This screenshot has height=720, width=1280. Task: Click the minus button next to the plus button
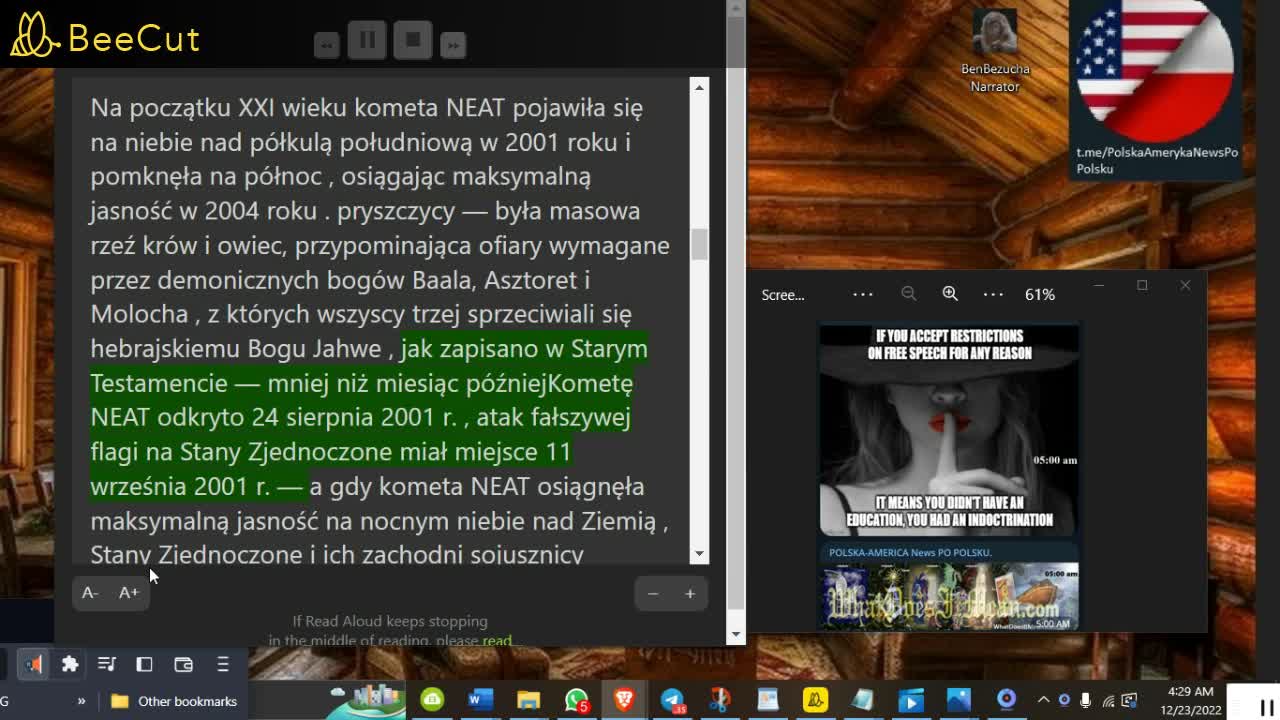(653, 594)
